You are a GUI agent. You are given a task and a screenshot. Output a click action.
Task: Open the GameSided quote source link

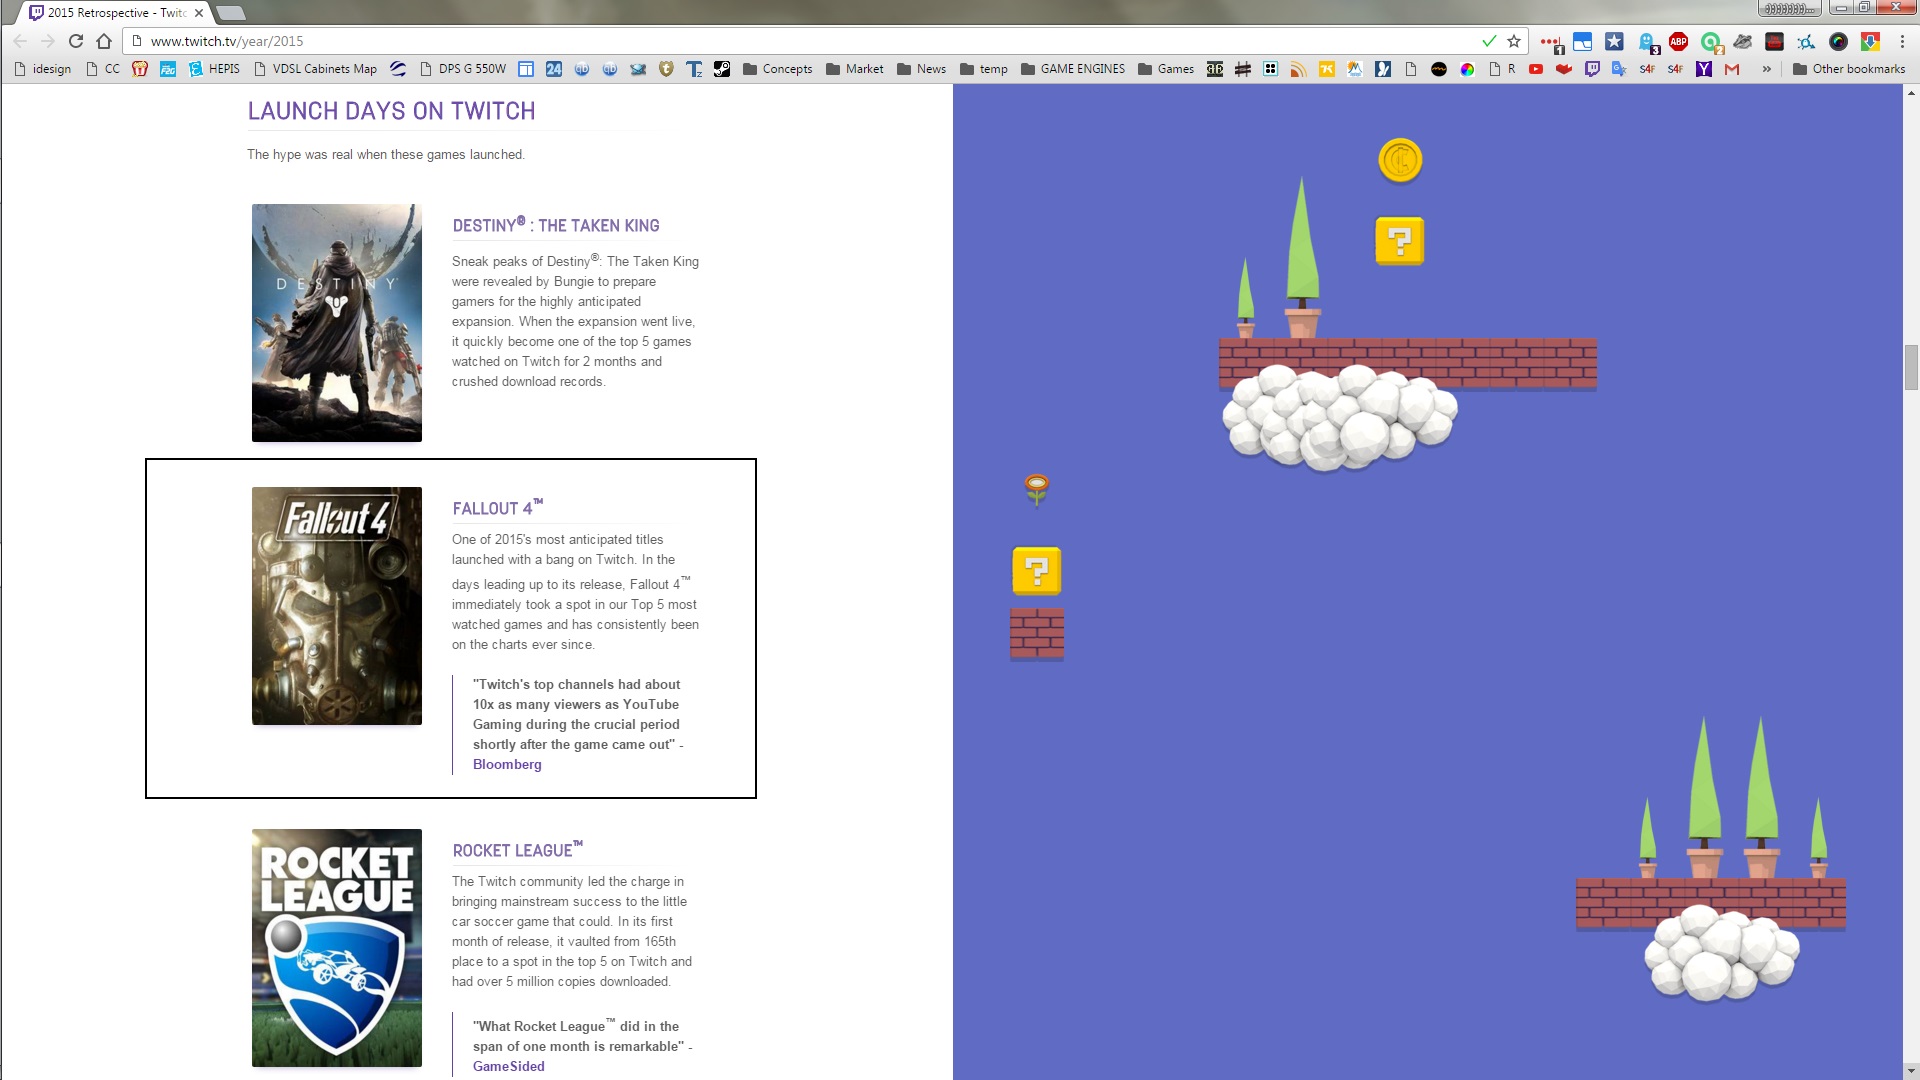coord(509,1067)
